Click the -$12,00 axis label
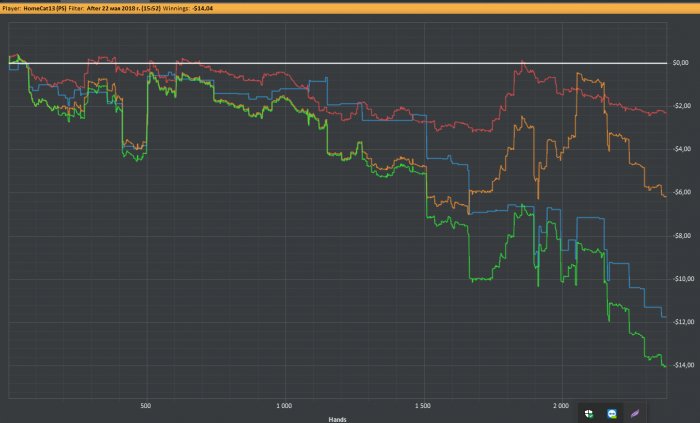Image resolution: width=700 pixels, height=423 pixels. tap(683, 322)
